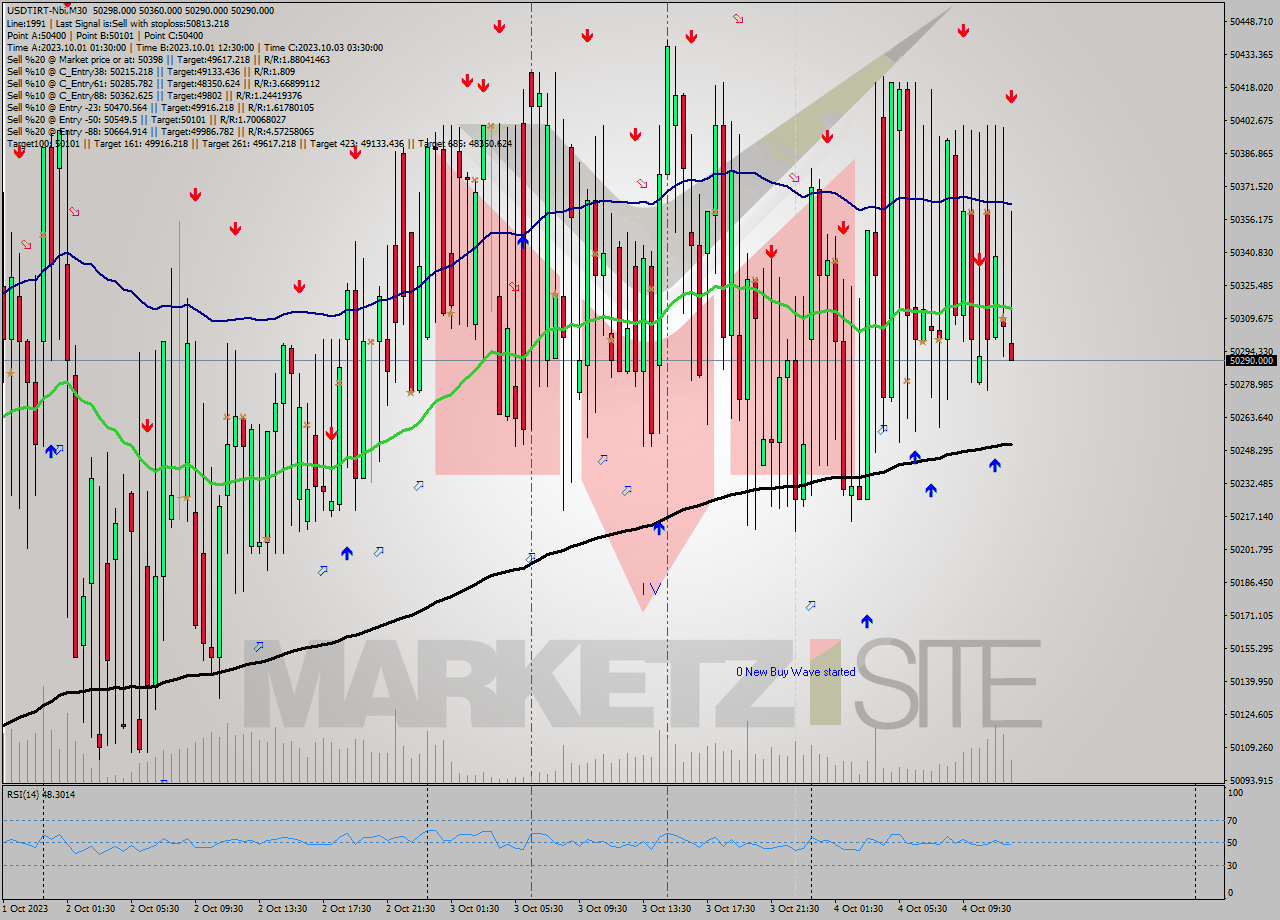Click the '4 Oct 05:30' time label
The image size is (1280, 920).
(x=922, y=909)
